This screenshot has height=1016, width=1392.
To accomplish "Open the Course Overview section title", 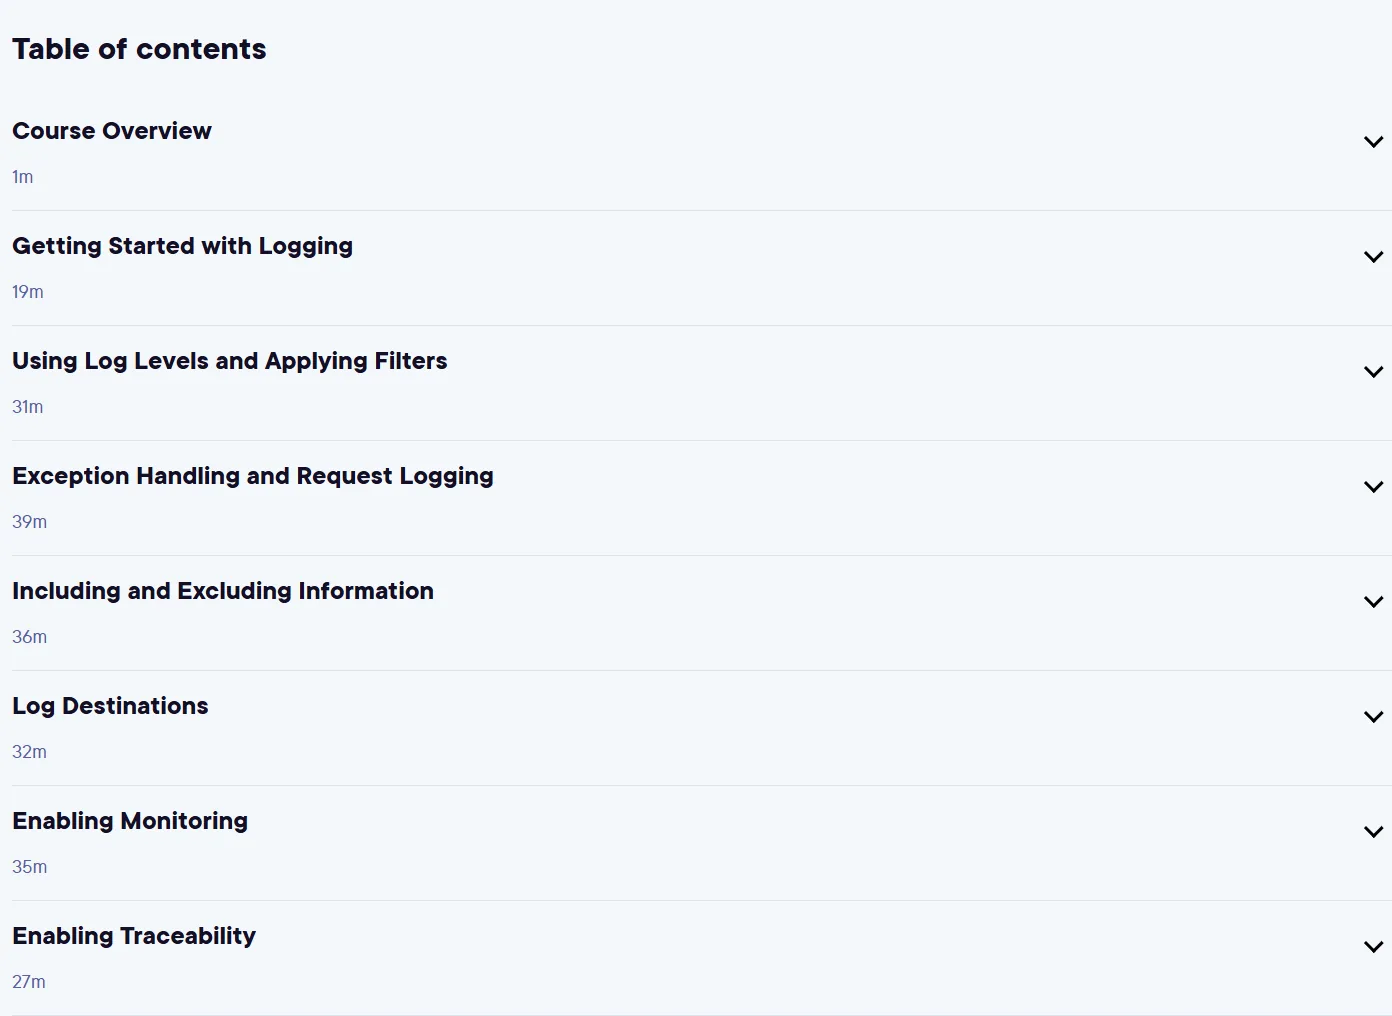I will 112,131.
